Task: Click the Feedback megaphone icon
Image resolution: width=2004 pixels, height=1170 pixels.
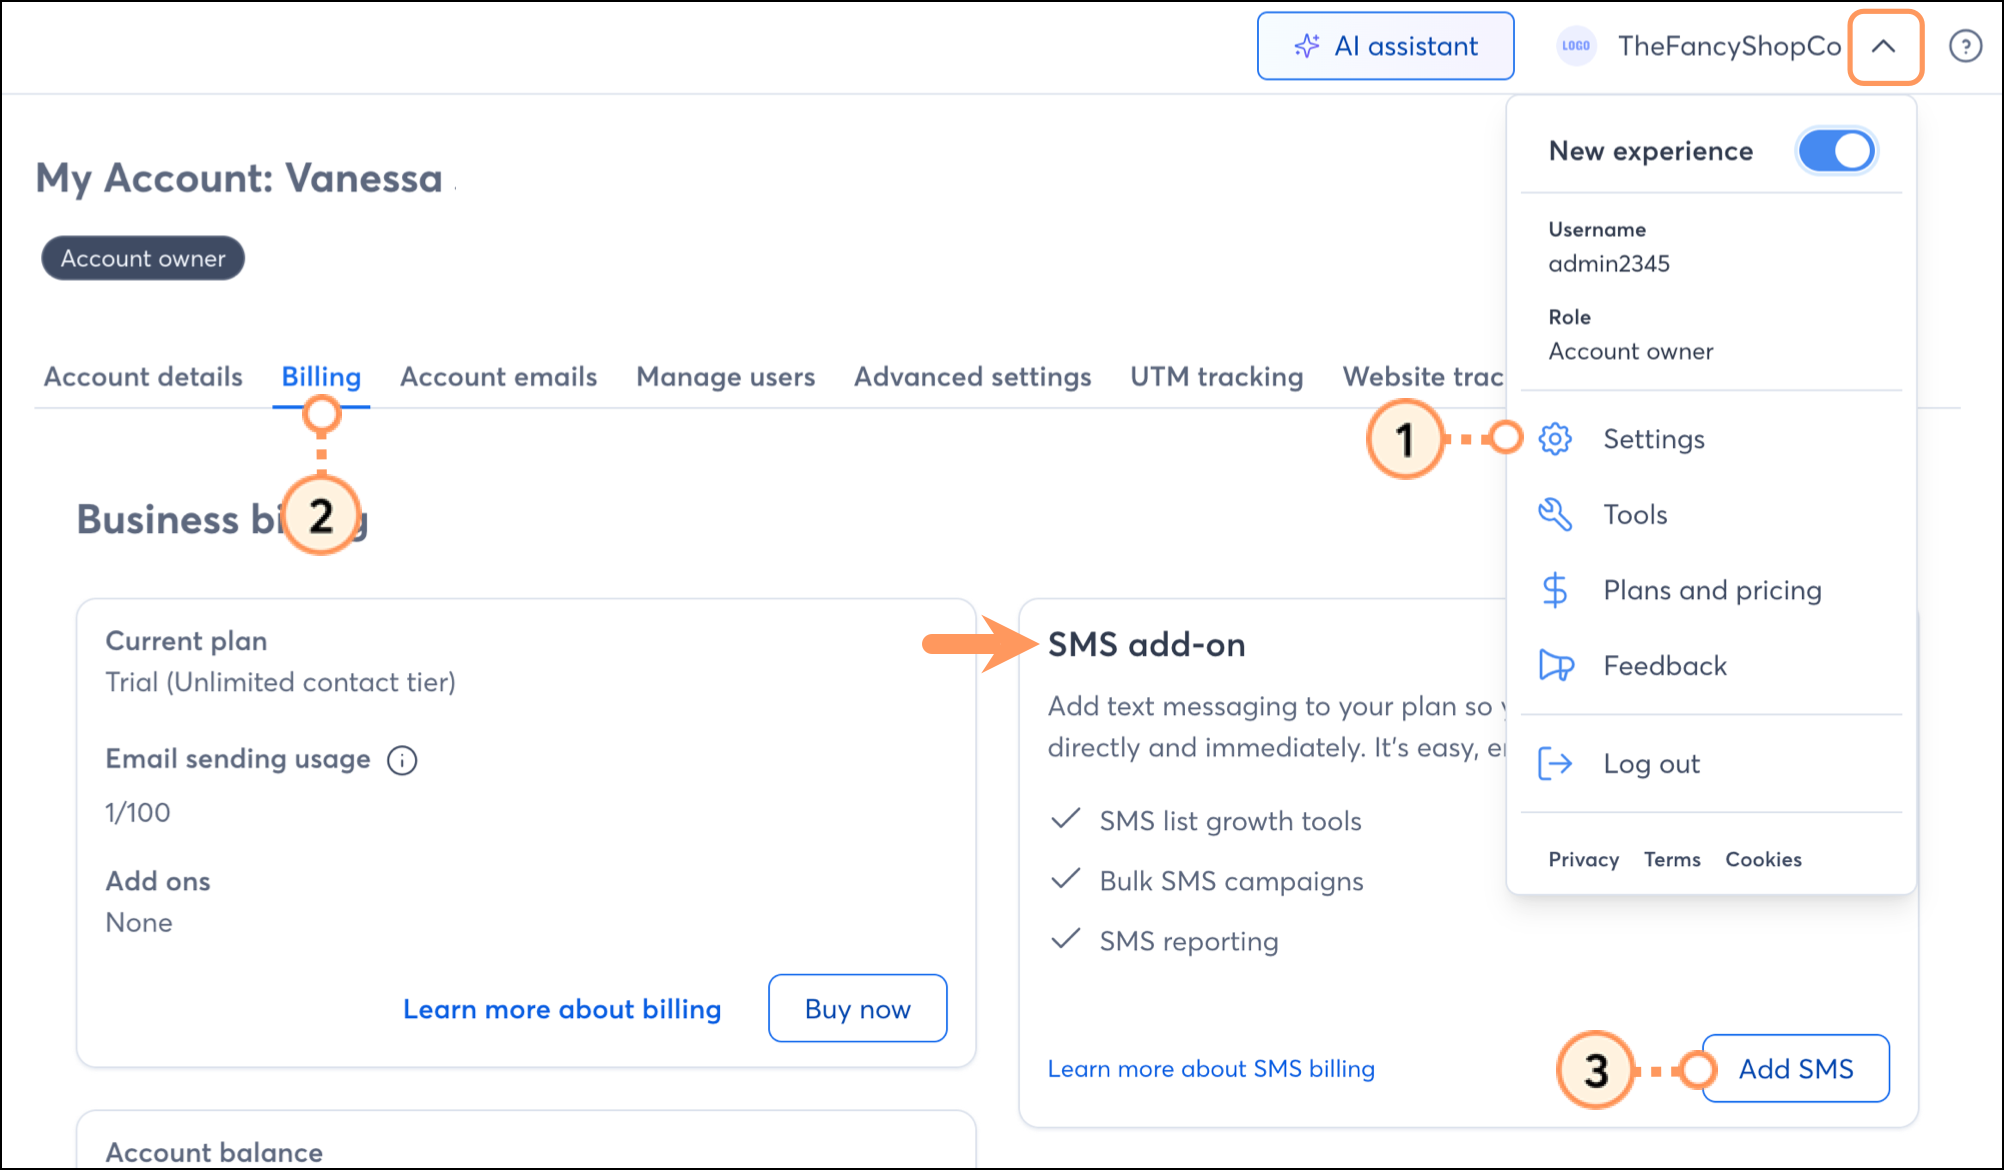Action: pyautogui.click(x=1555, y=665)
